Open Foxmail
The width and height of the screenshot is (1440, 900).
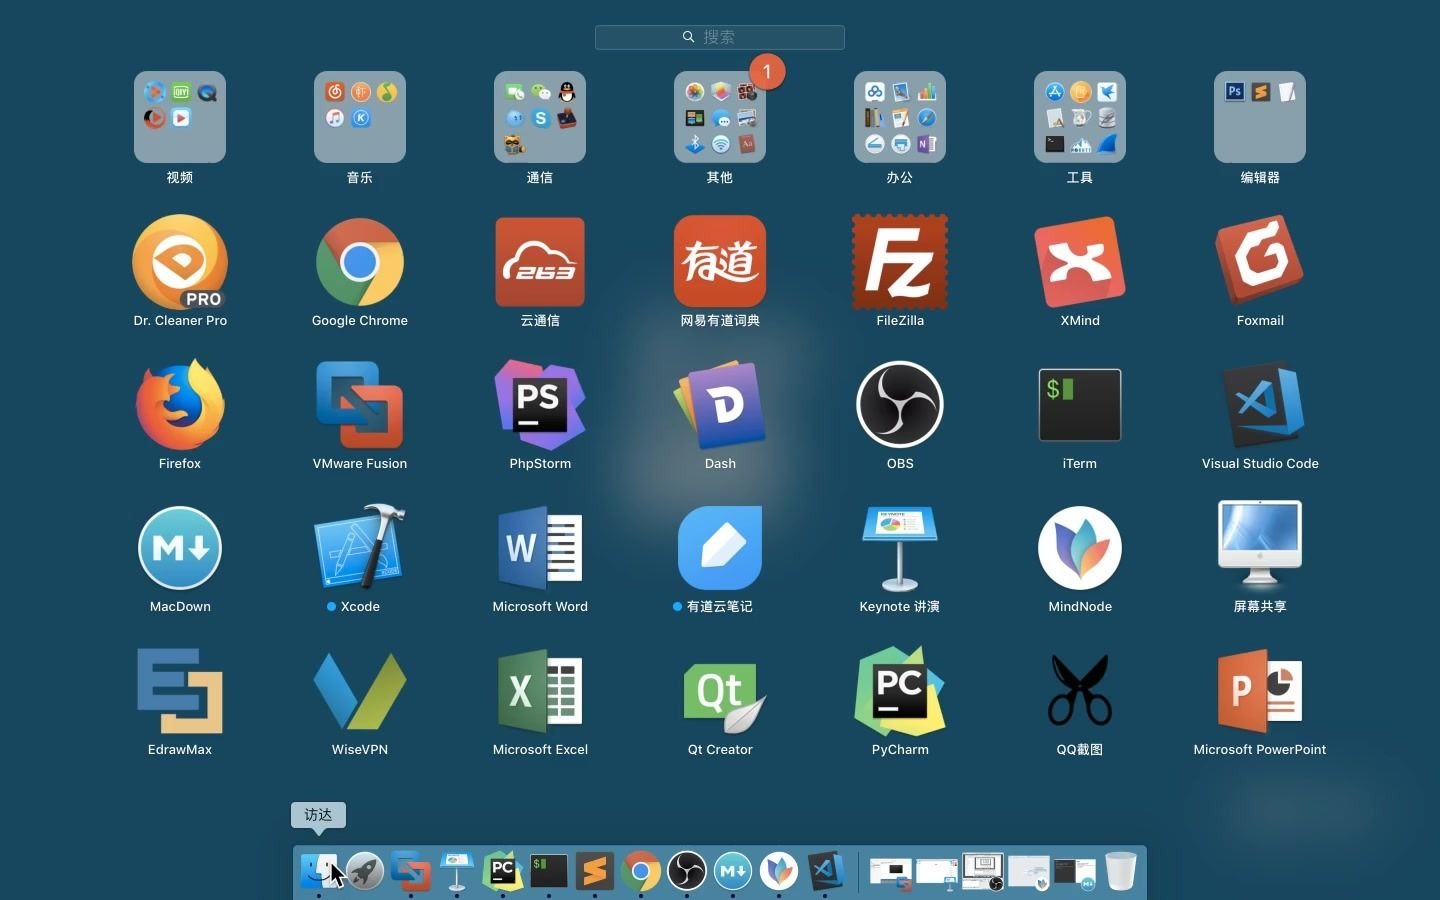pos(1260,262)
